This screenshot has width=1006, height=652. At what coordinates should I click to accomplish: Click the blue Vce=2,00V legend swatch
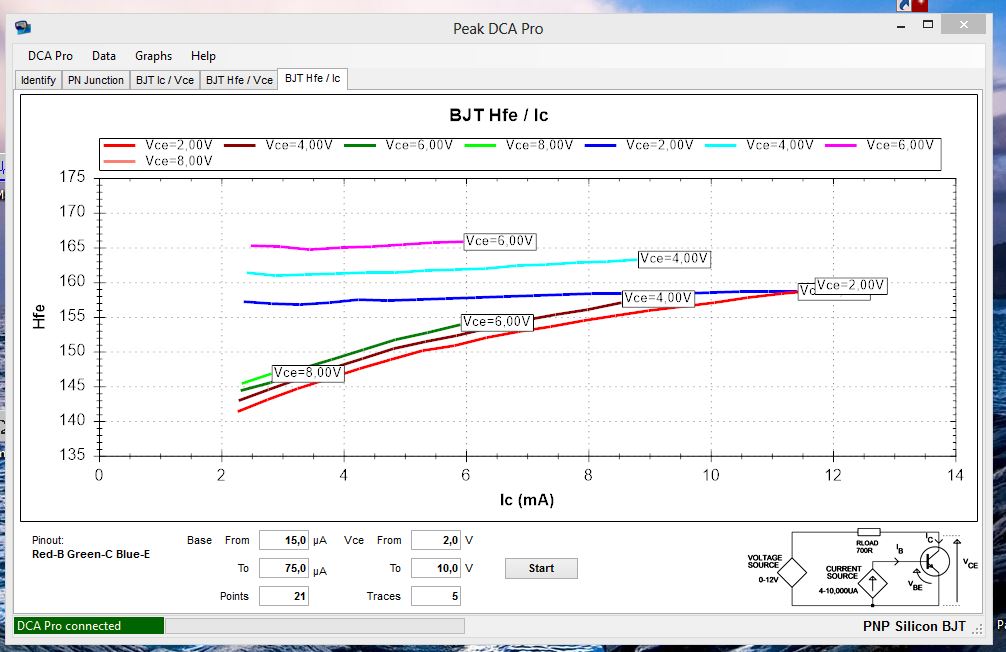click(x=601, y=146)
